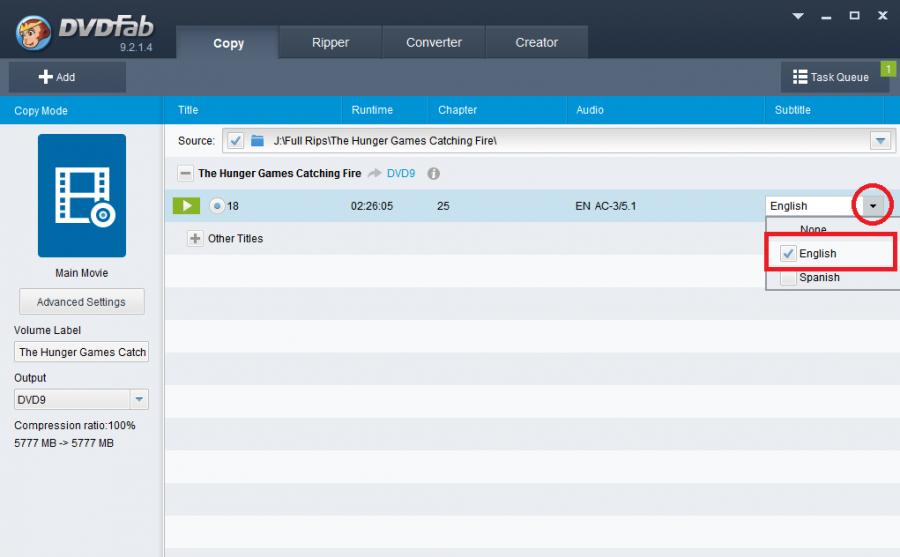
Task: Play preview of title 18
Action: [x=186, y=206]
